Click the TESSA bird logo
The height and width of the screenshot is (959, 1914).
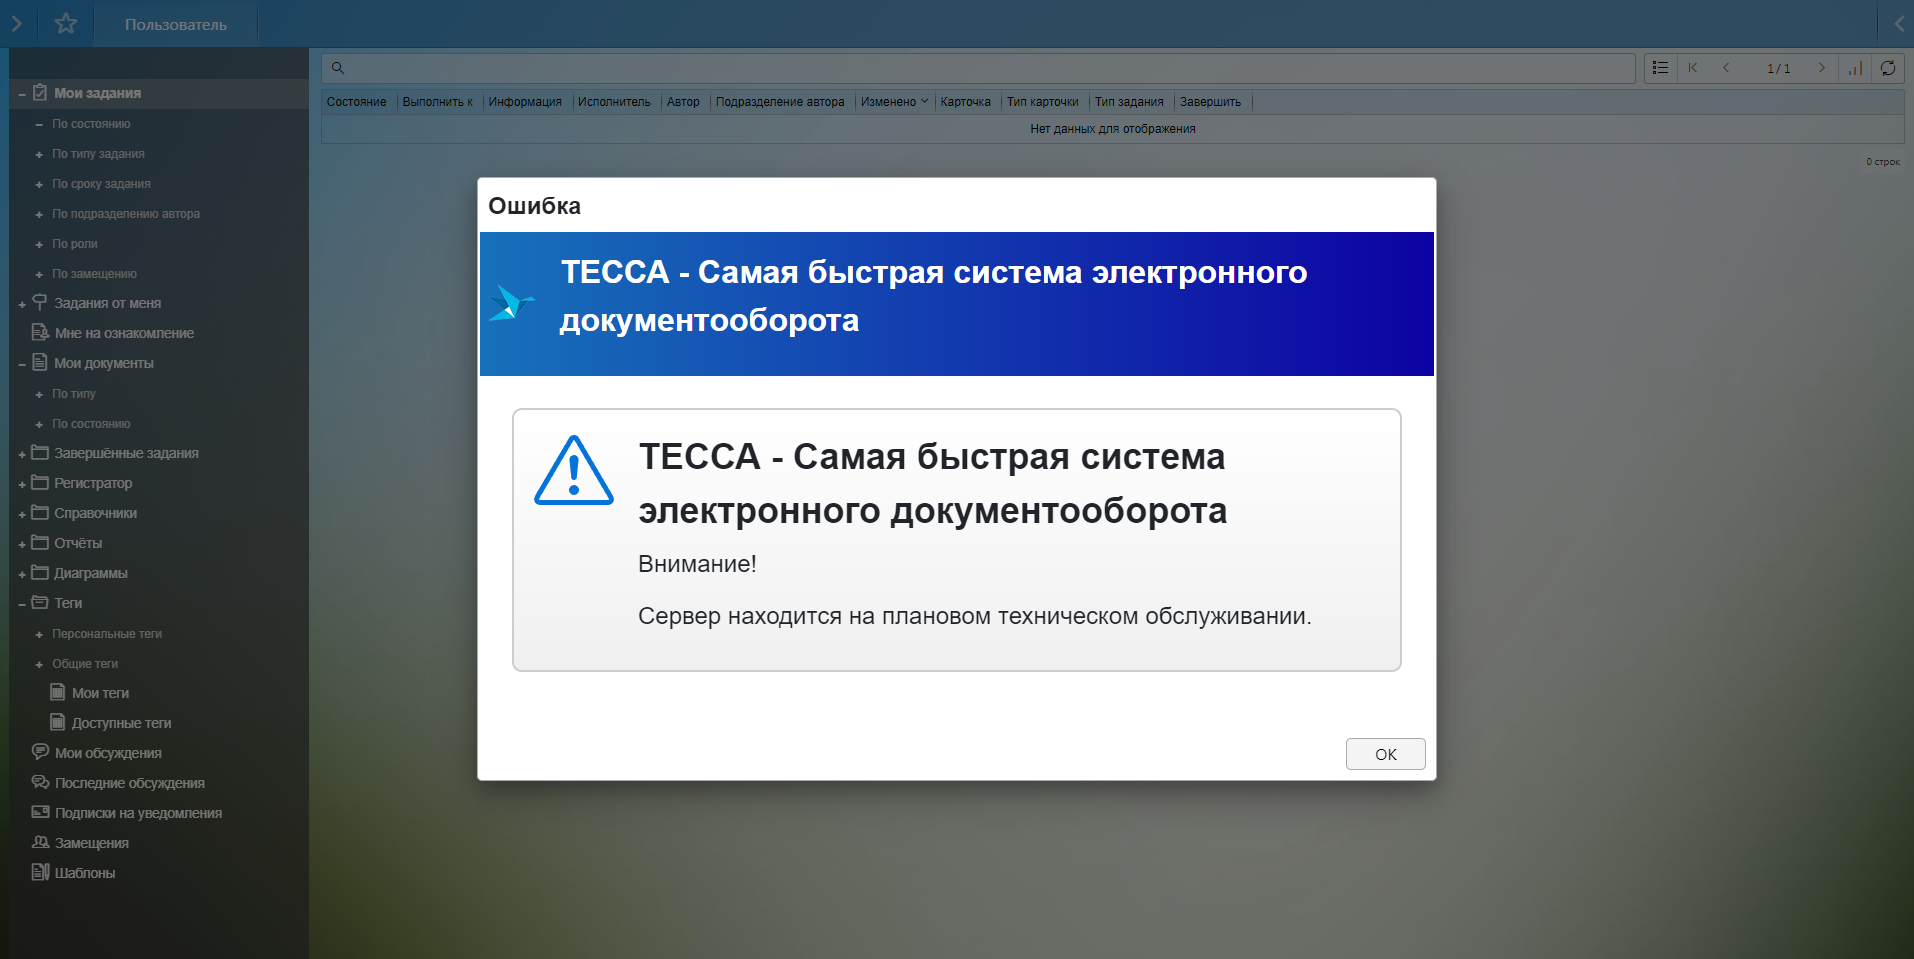511,303
